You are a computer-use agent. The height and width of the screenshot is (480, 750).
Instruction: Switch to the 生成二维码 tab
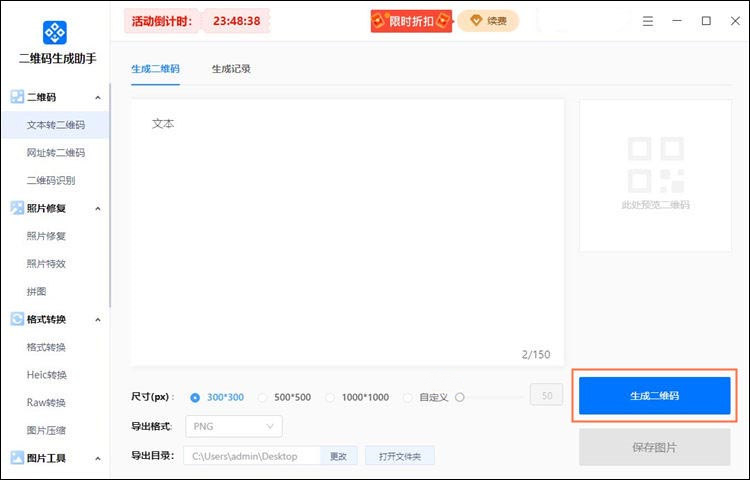[x=155, y=69]
